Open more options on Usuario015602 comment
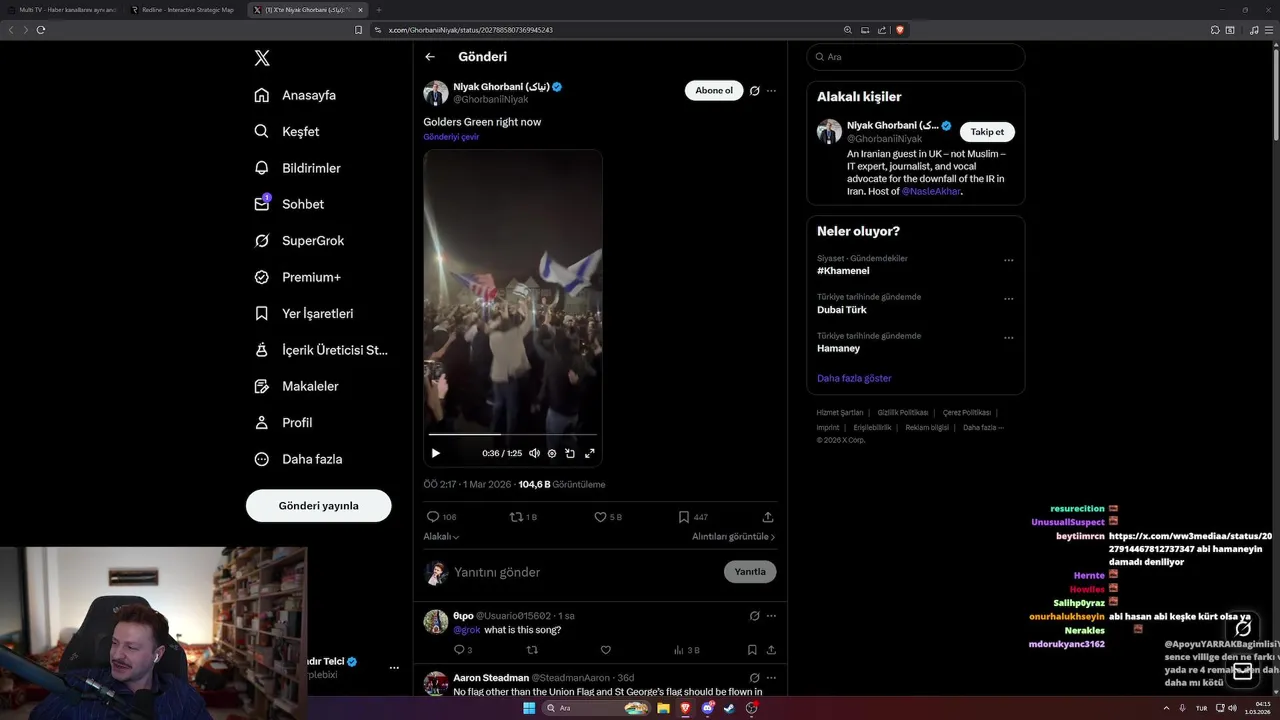Screen dimensions: 1280x720 [x=771, y=616]
